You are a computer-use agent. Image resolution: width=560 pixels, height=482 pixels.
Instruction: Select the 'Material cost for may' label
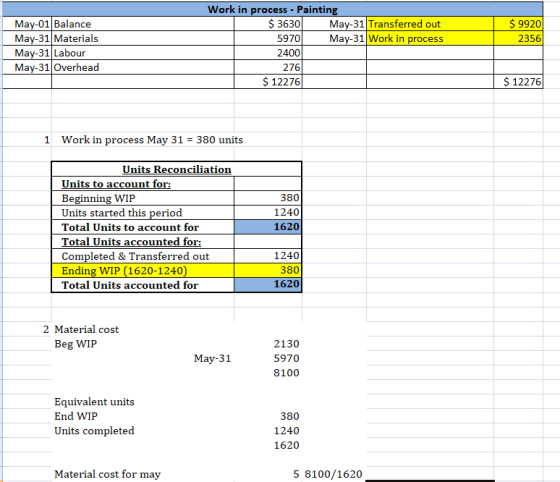tap(107, 474)
